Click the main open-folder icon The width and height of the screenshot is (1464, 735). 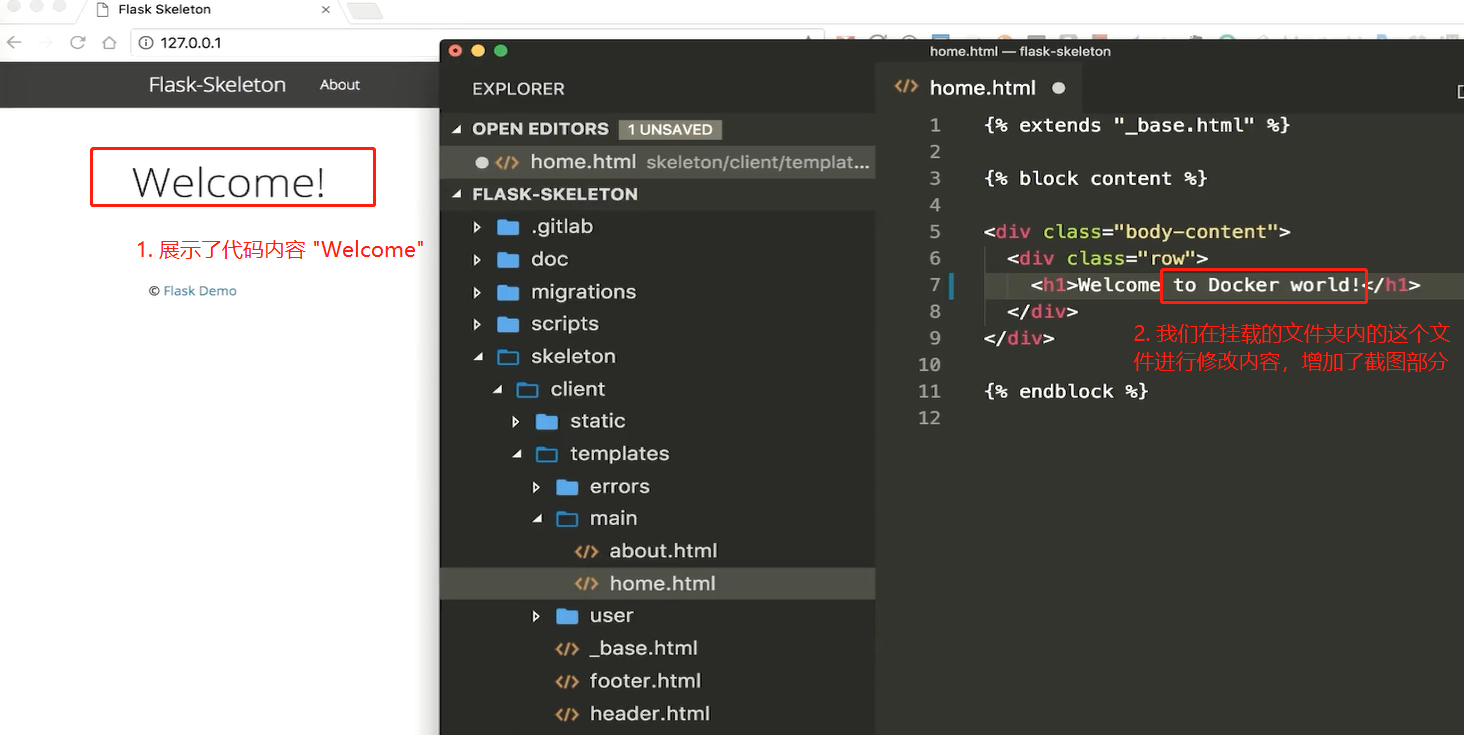coord(568,518)
